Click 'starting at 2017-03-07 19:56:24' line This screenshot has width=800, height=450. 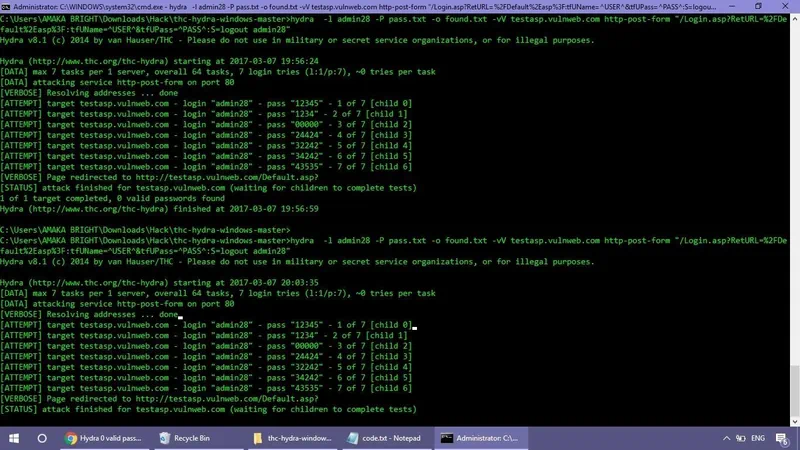[159, 61]
